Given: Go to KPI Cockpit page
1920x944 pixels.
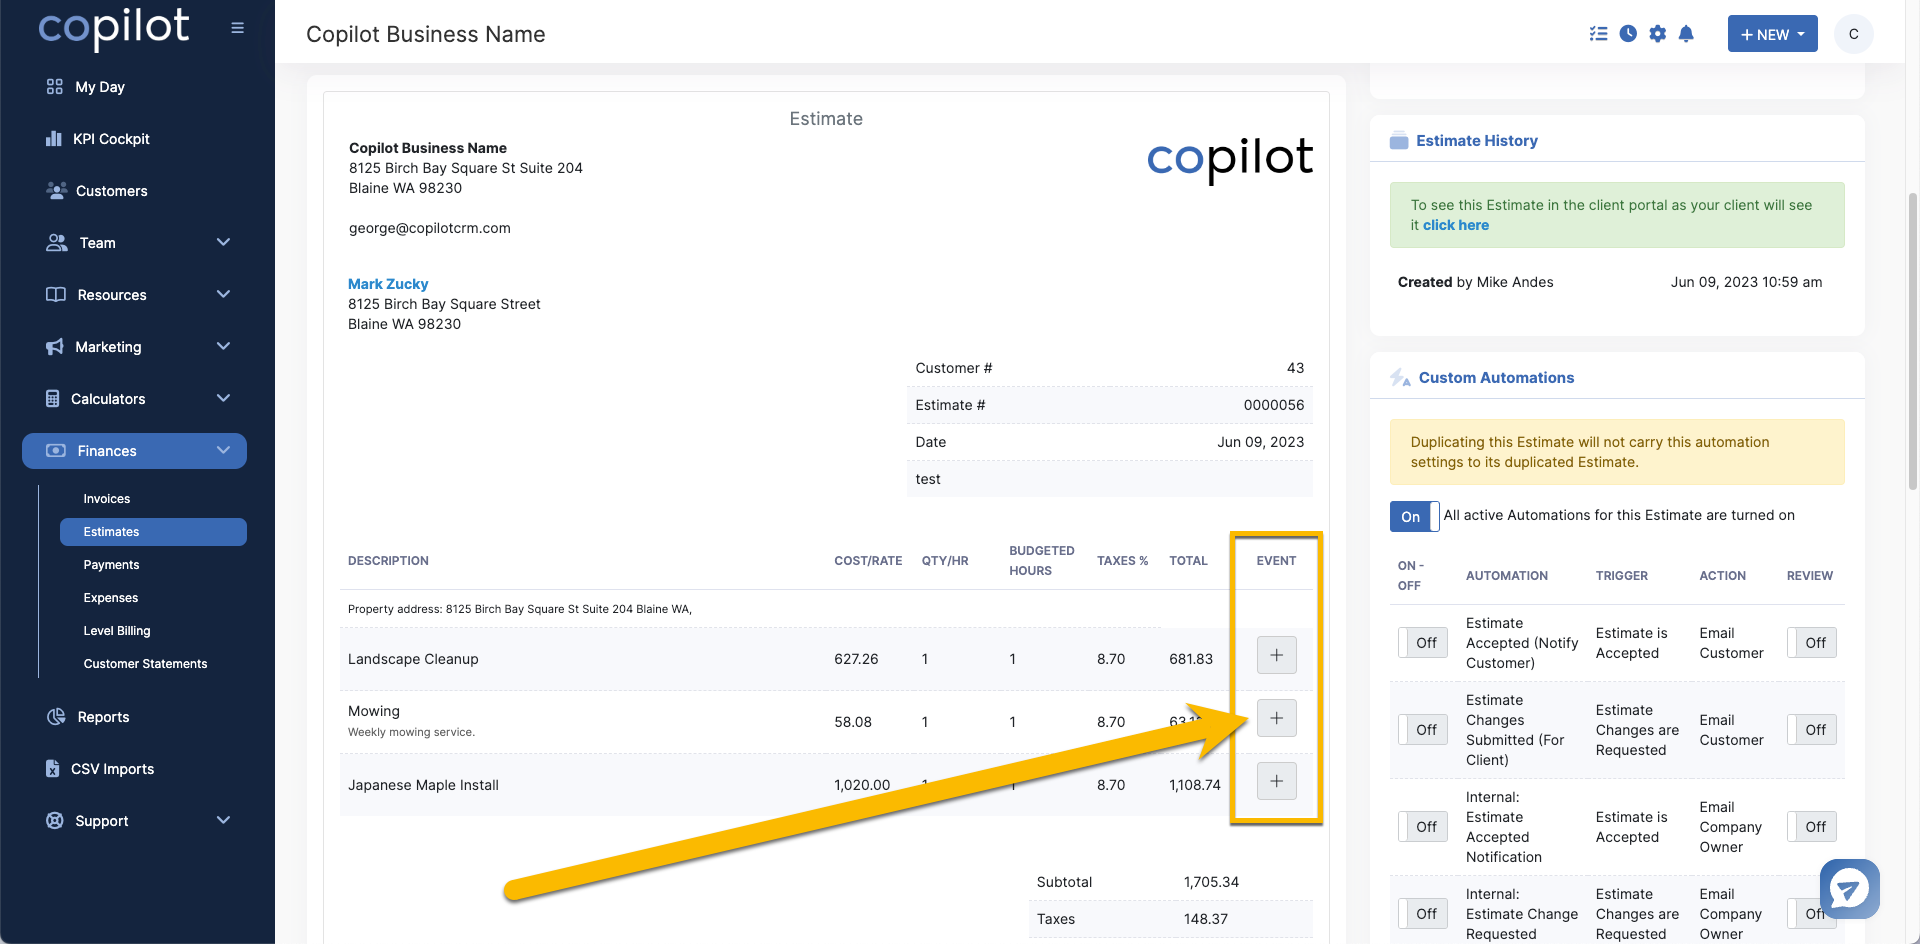Looking at the screenshot, I should (111, 139).
